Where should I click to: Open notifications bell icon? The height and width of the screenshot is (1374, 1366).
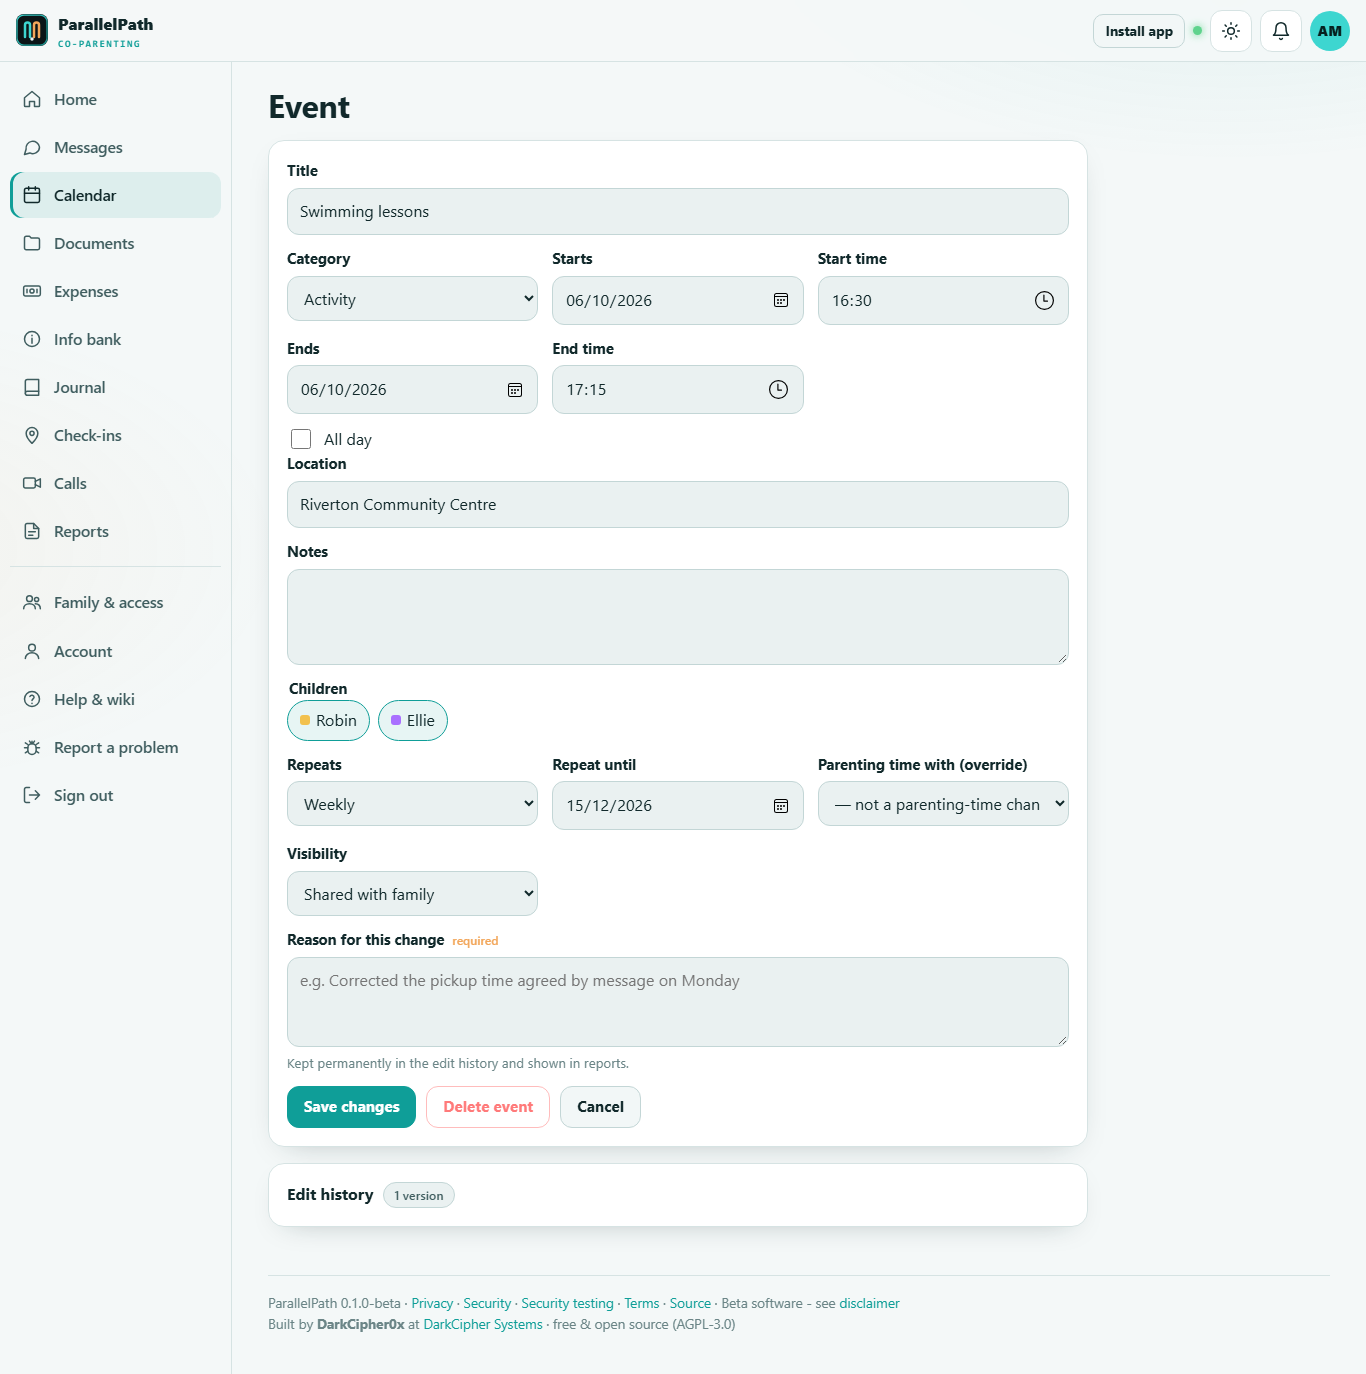pos(1281,31)
